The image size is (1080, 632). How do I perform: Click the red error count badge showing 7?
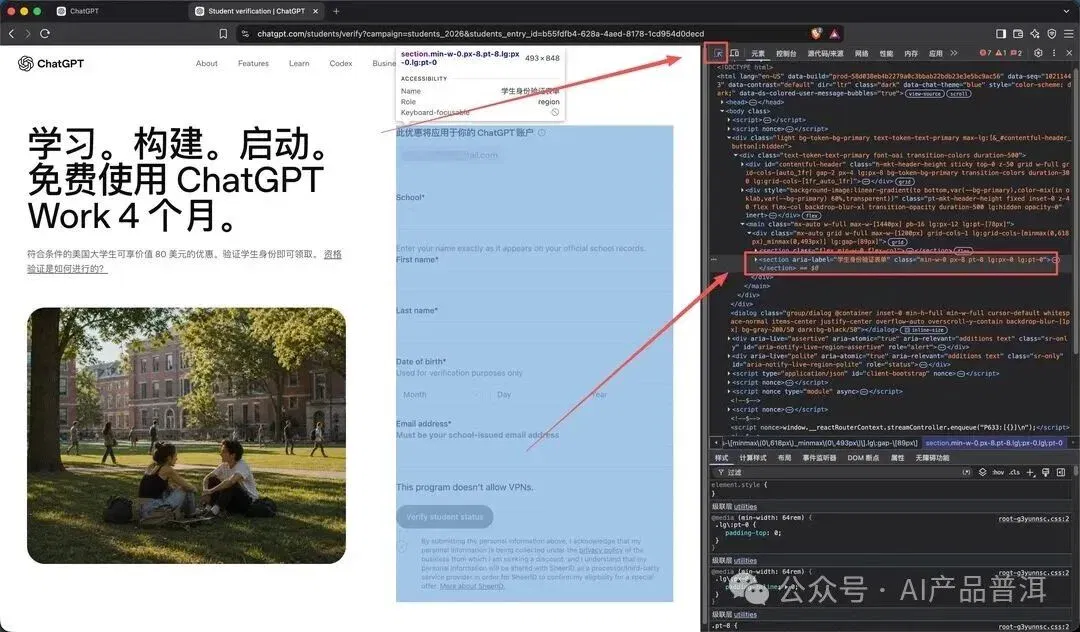[x=986, y=53]
